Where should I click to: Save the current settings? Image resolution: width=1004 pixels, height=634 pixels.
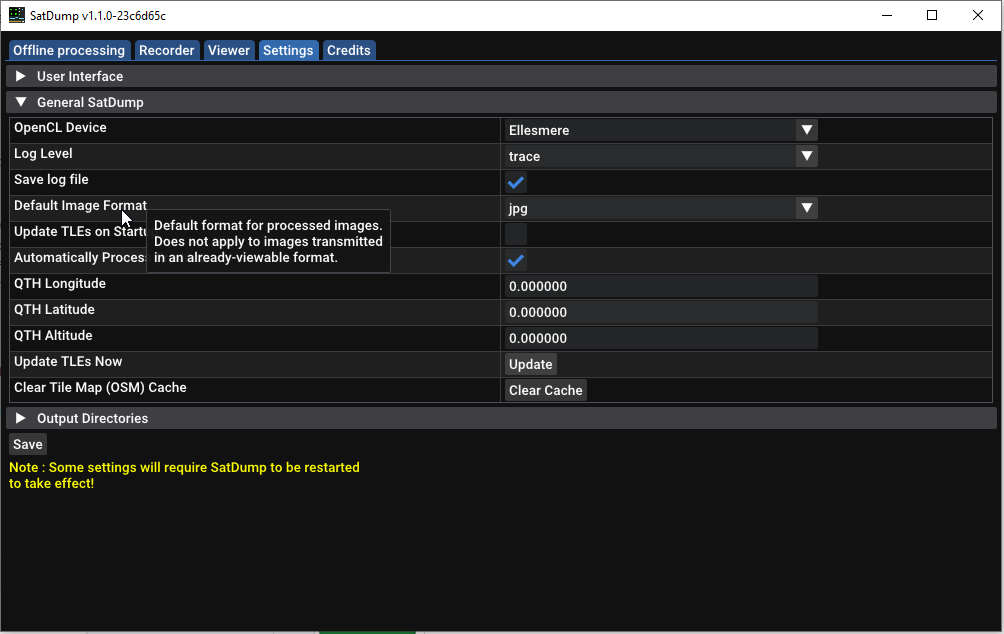27,443
